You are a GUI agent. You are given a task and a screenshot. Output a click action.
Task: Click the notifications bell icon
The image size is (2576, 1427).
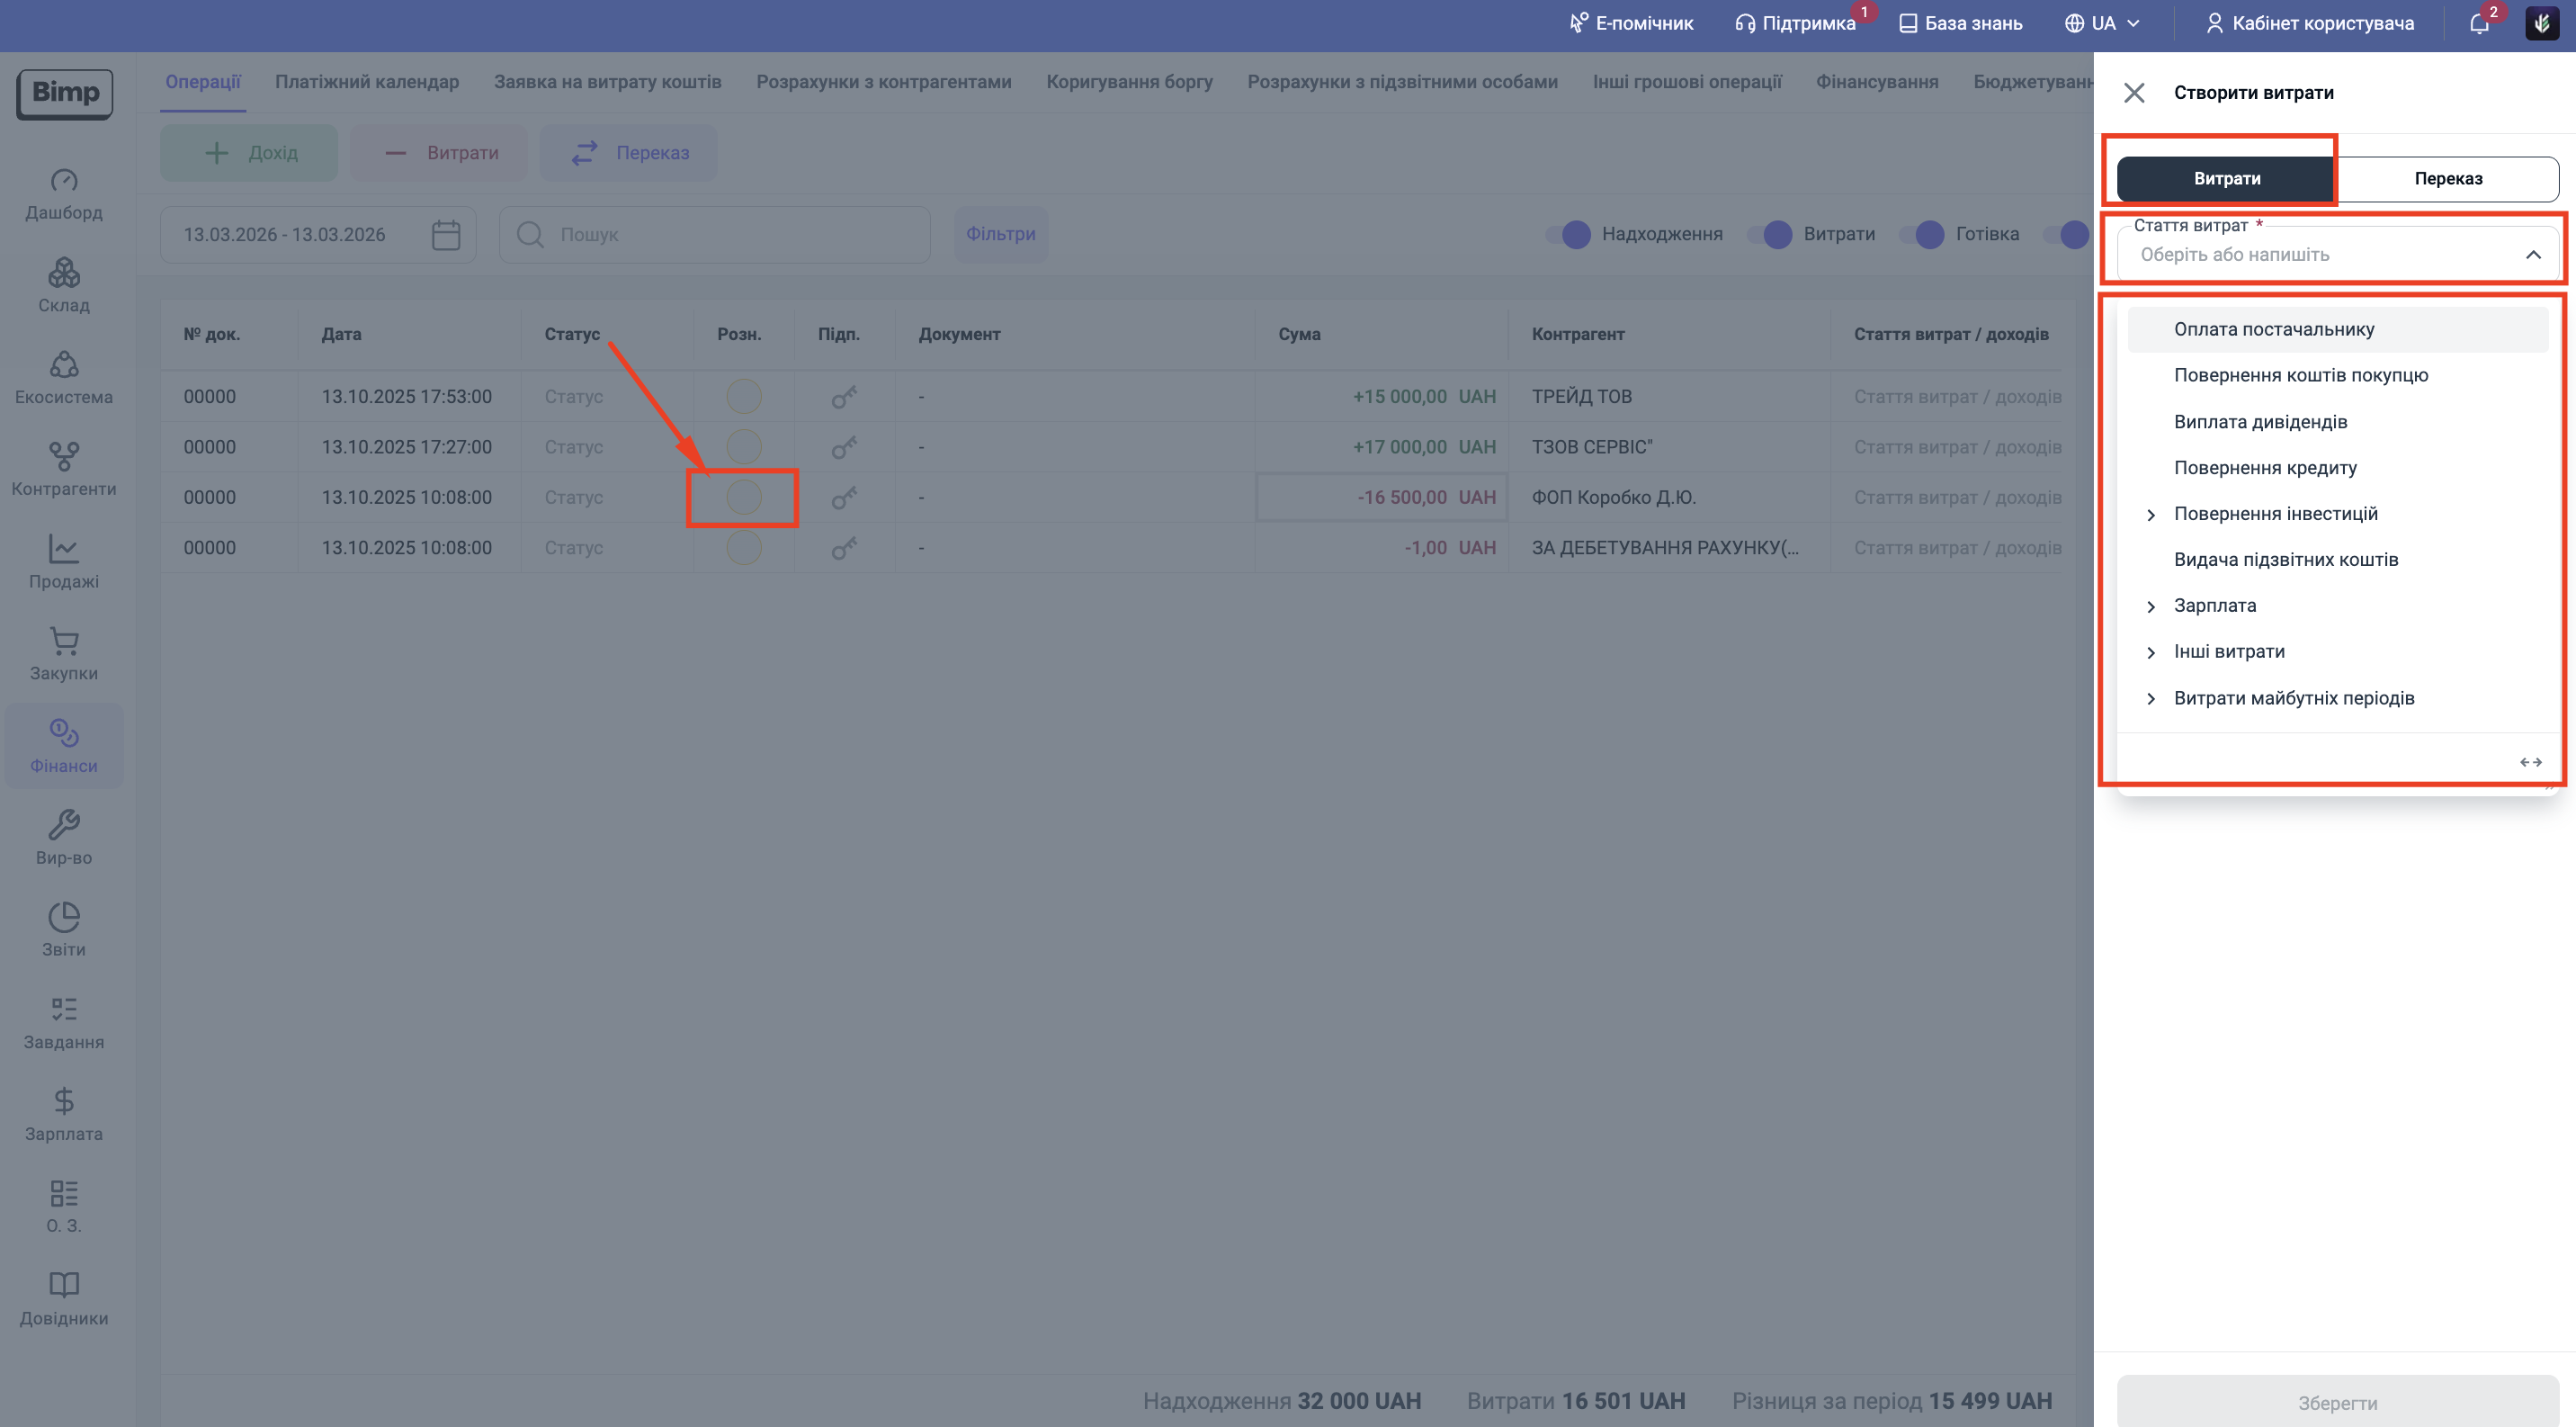pyautogui.click(x=2479, y=24)
